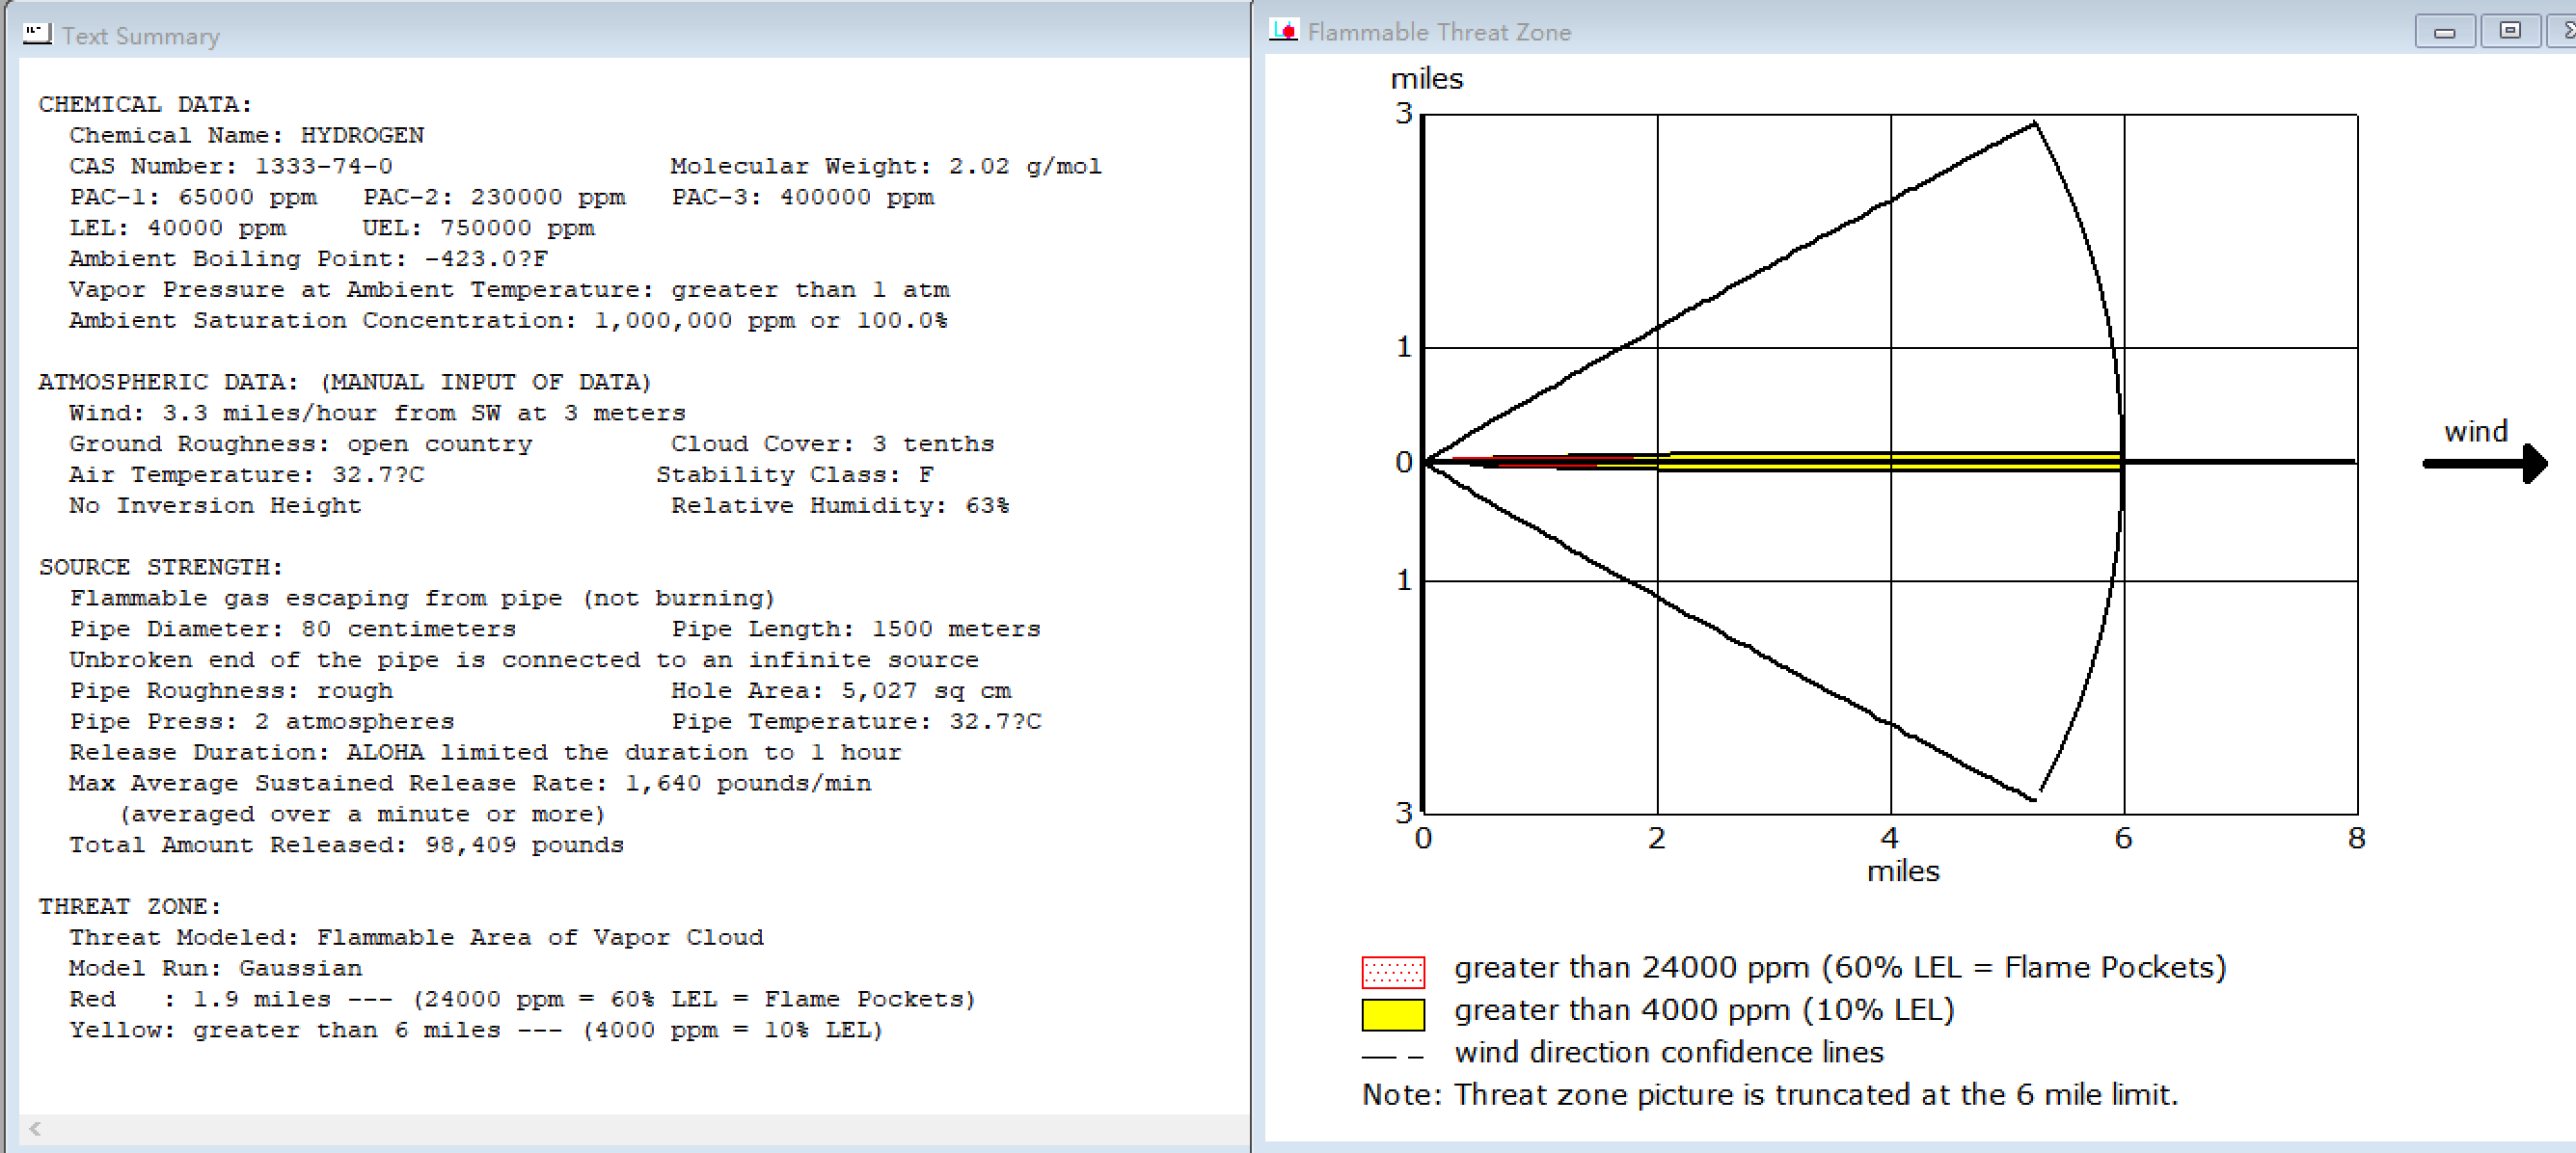Click the THREAT ZONE heading in summary
Image resolution: width=2576 pixels, height=1153 pixels.
129,906
